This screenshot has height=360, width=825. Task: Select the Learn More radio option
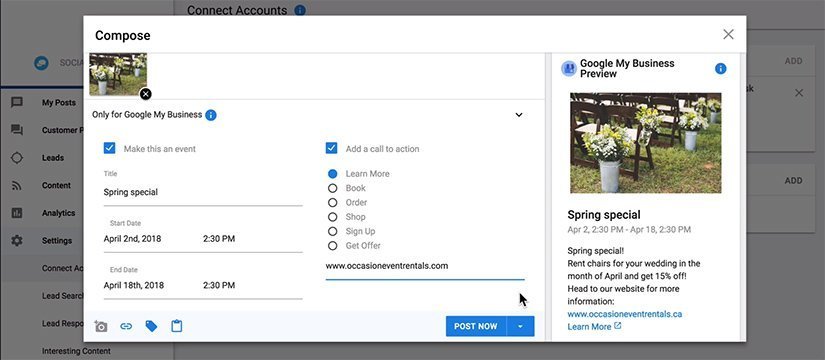tap(333, 174)
